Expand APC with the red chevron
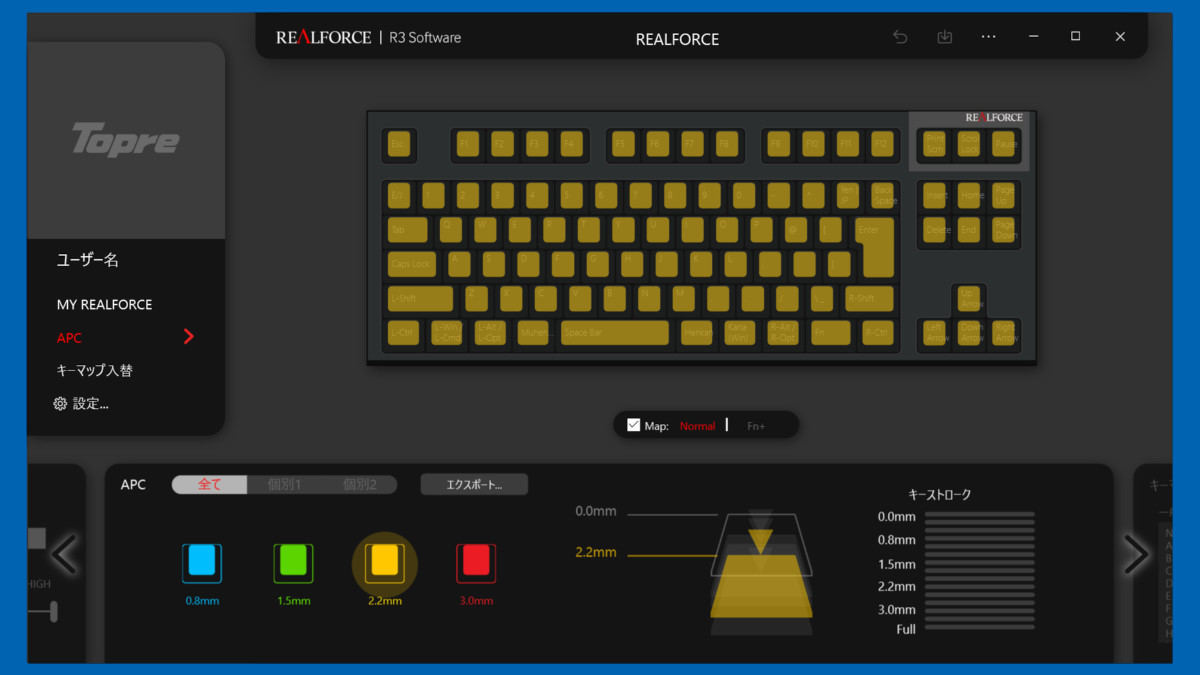 [x=188, y=337]
